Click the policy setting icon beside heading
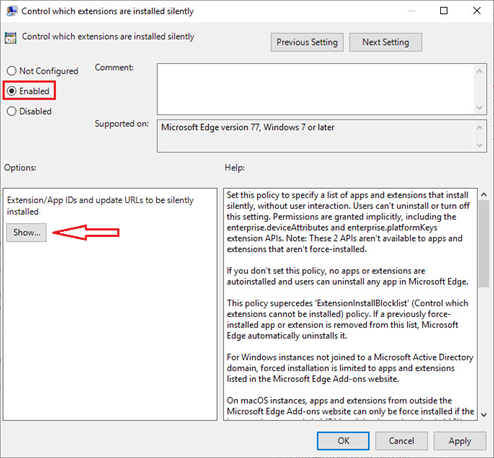 (10, 38)
